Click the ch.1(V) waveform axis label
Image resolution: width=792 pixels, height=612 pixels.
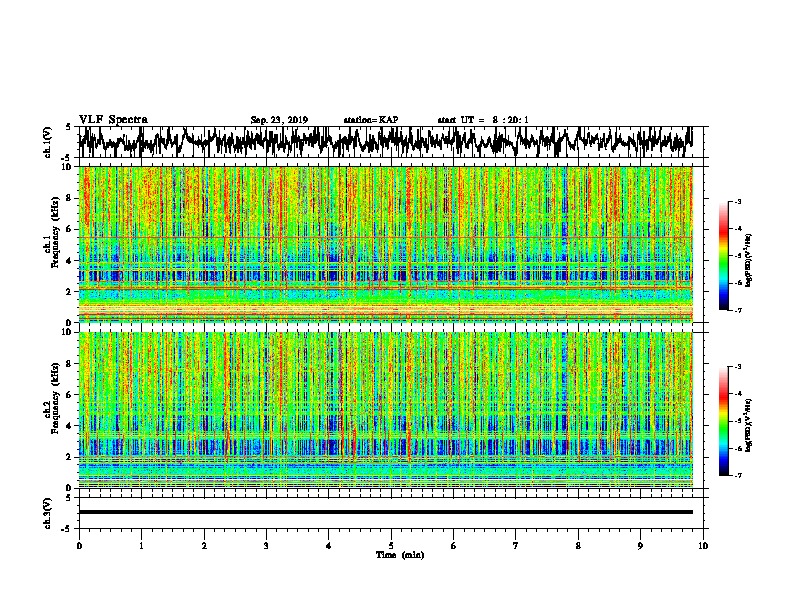pos(48,142)
